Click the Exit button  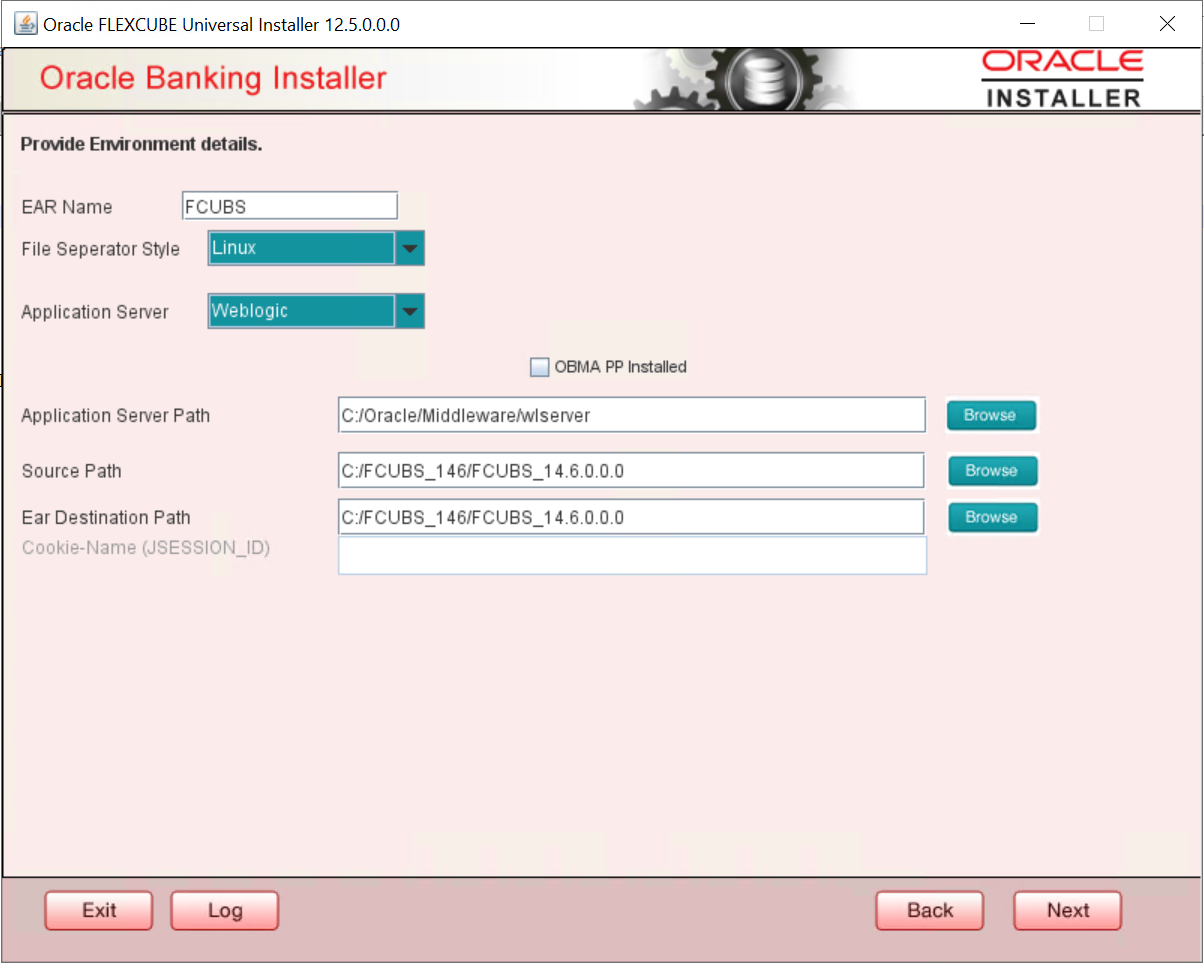[x=99, y=910]
